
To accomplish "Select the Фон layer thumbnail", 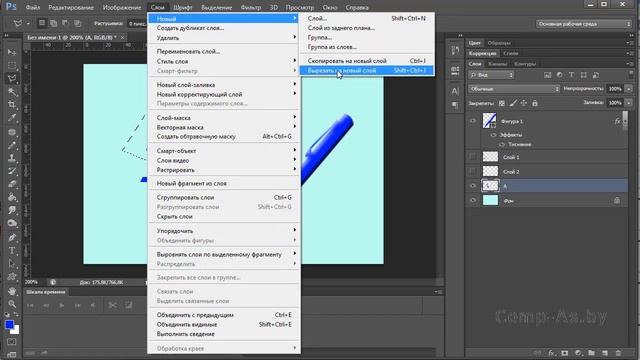I will pos(490,200).
